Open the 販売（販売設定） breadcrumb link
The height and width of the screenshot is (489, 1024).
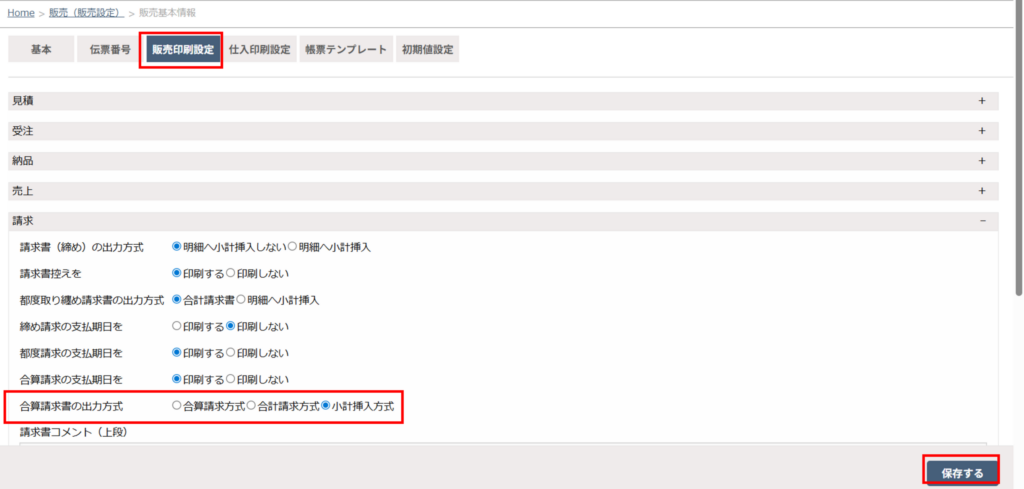pos(86,13)
